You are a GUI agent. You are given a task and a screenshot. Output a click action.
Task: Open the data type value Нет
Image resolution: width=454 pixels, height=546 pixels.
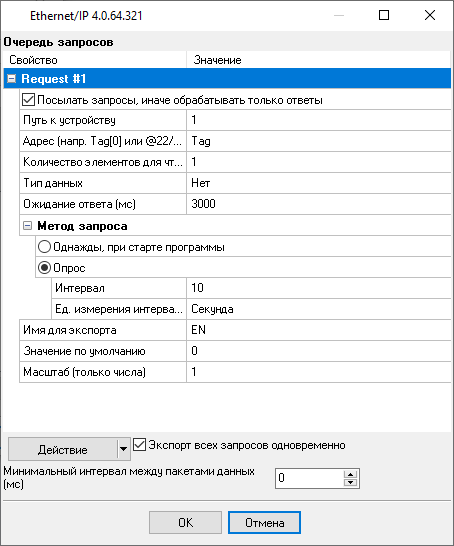(x=319, y=183)
